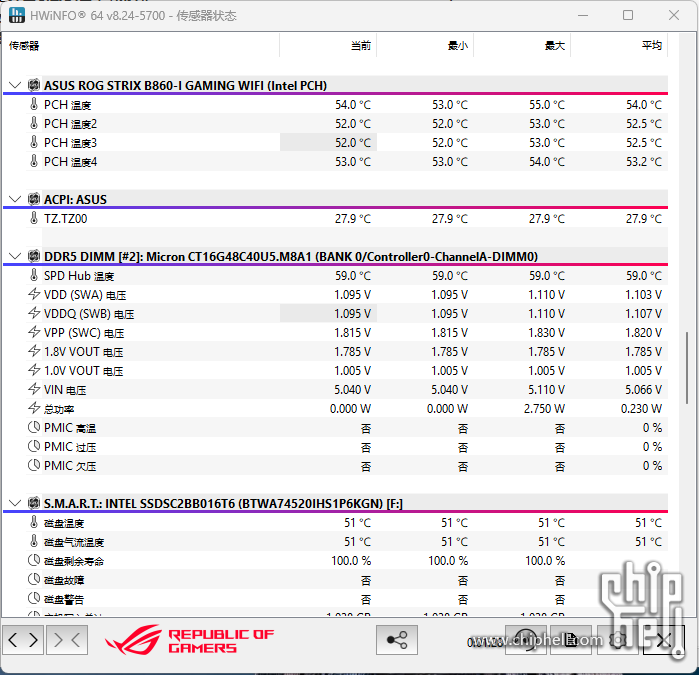Start logging with the log file button
699x675 pixels.
tap(571, 640)
